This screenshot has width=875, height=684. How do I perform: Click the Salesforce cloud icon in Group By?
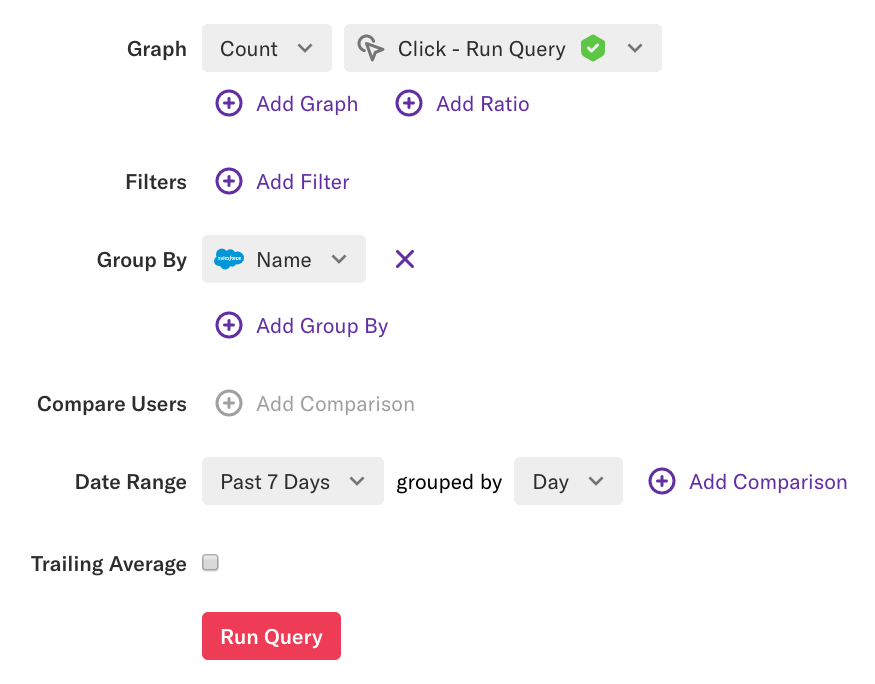point(229,259)
